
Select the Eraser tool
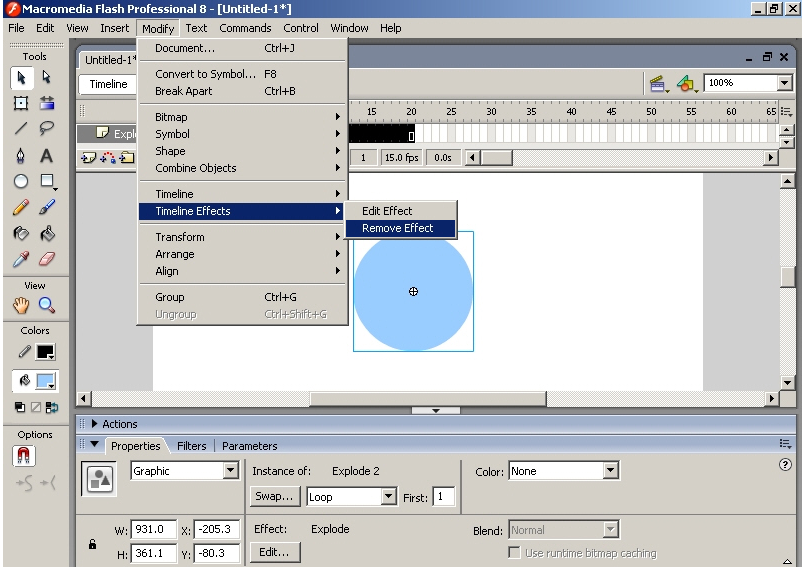[46, 260]
